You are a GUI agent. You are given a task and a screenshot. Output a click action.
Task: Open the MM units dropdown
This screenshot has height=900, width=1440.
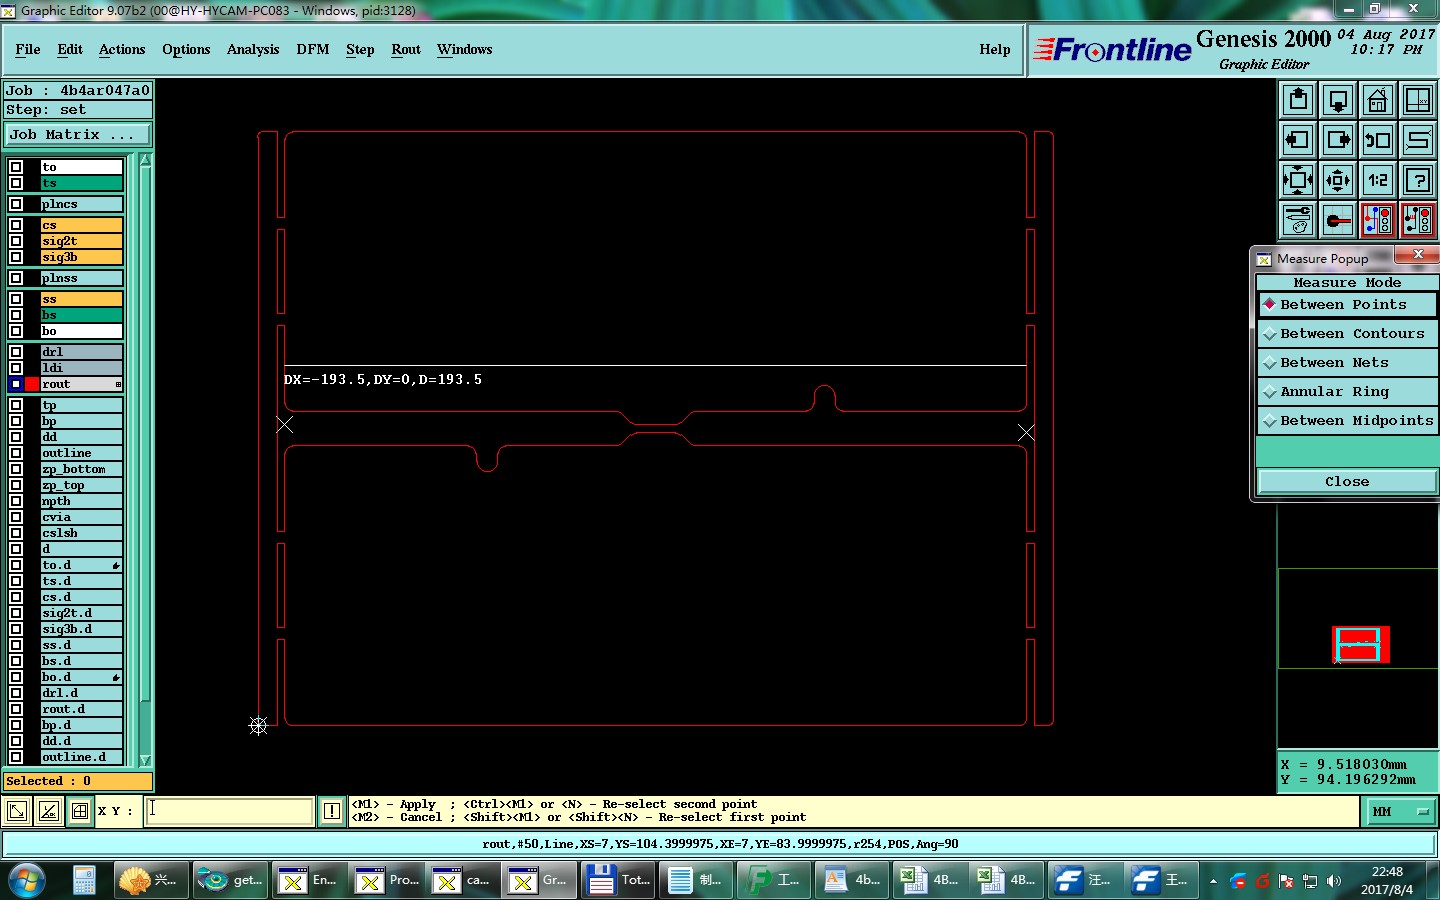click(x=1401, y=811)
